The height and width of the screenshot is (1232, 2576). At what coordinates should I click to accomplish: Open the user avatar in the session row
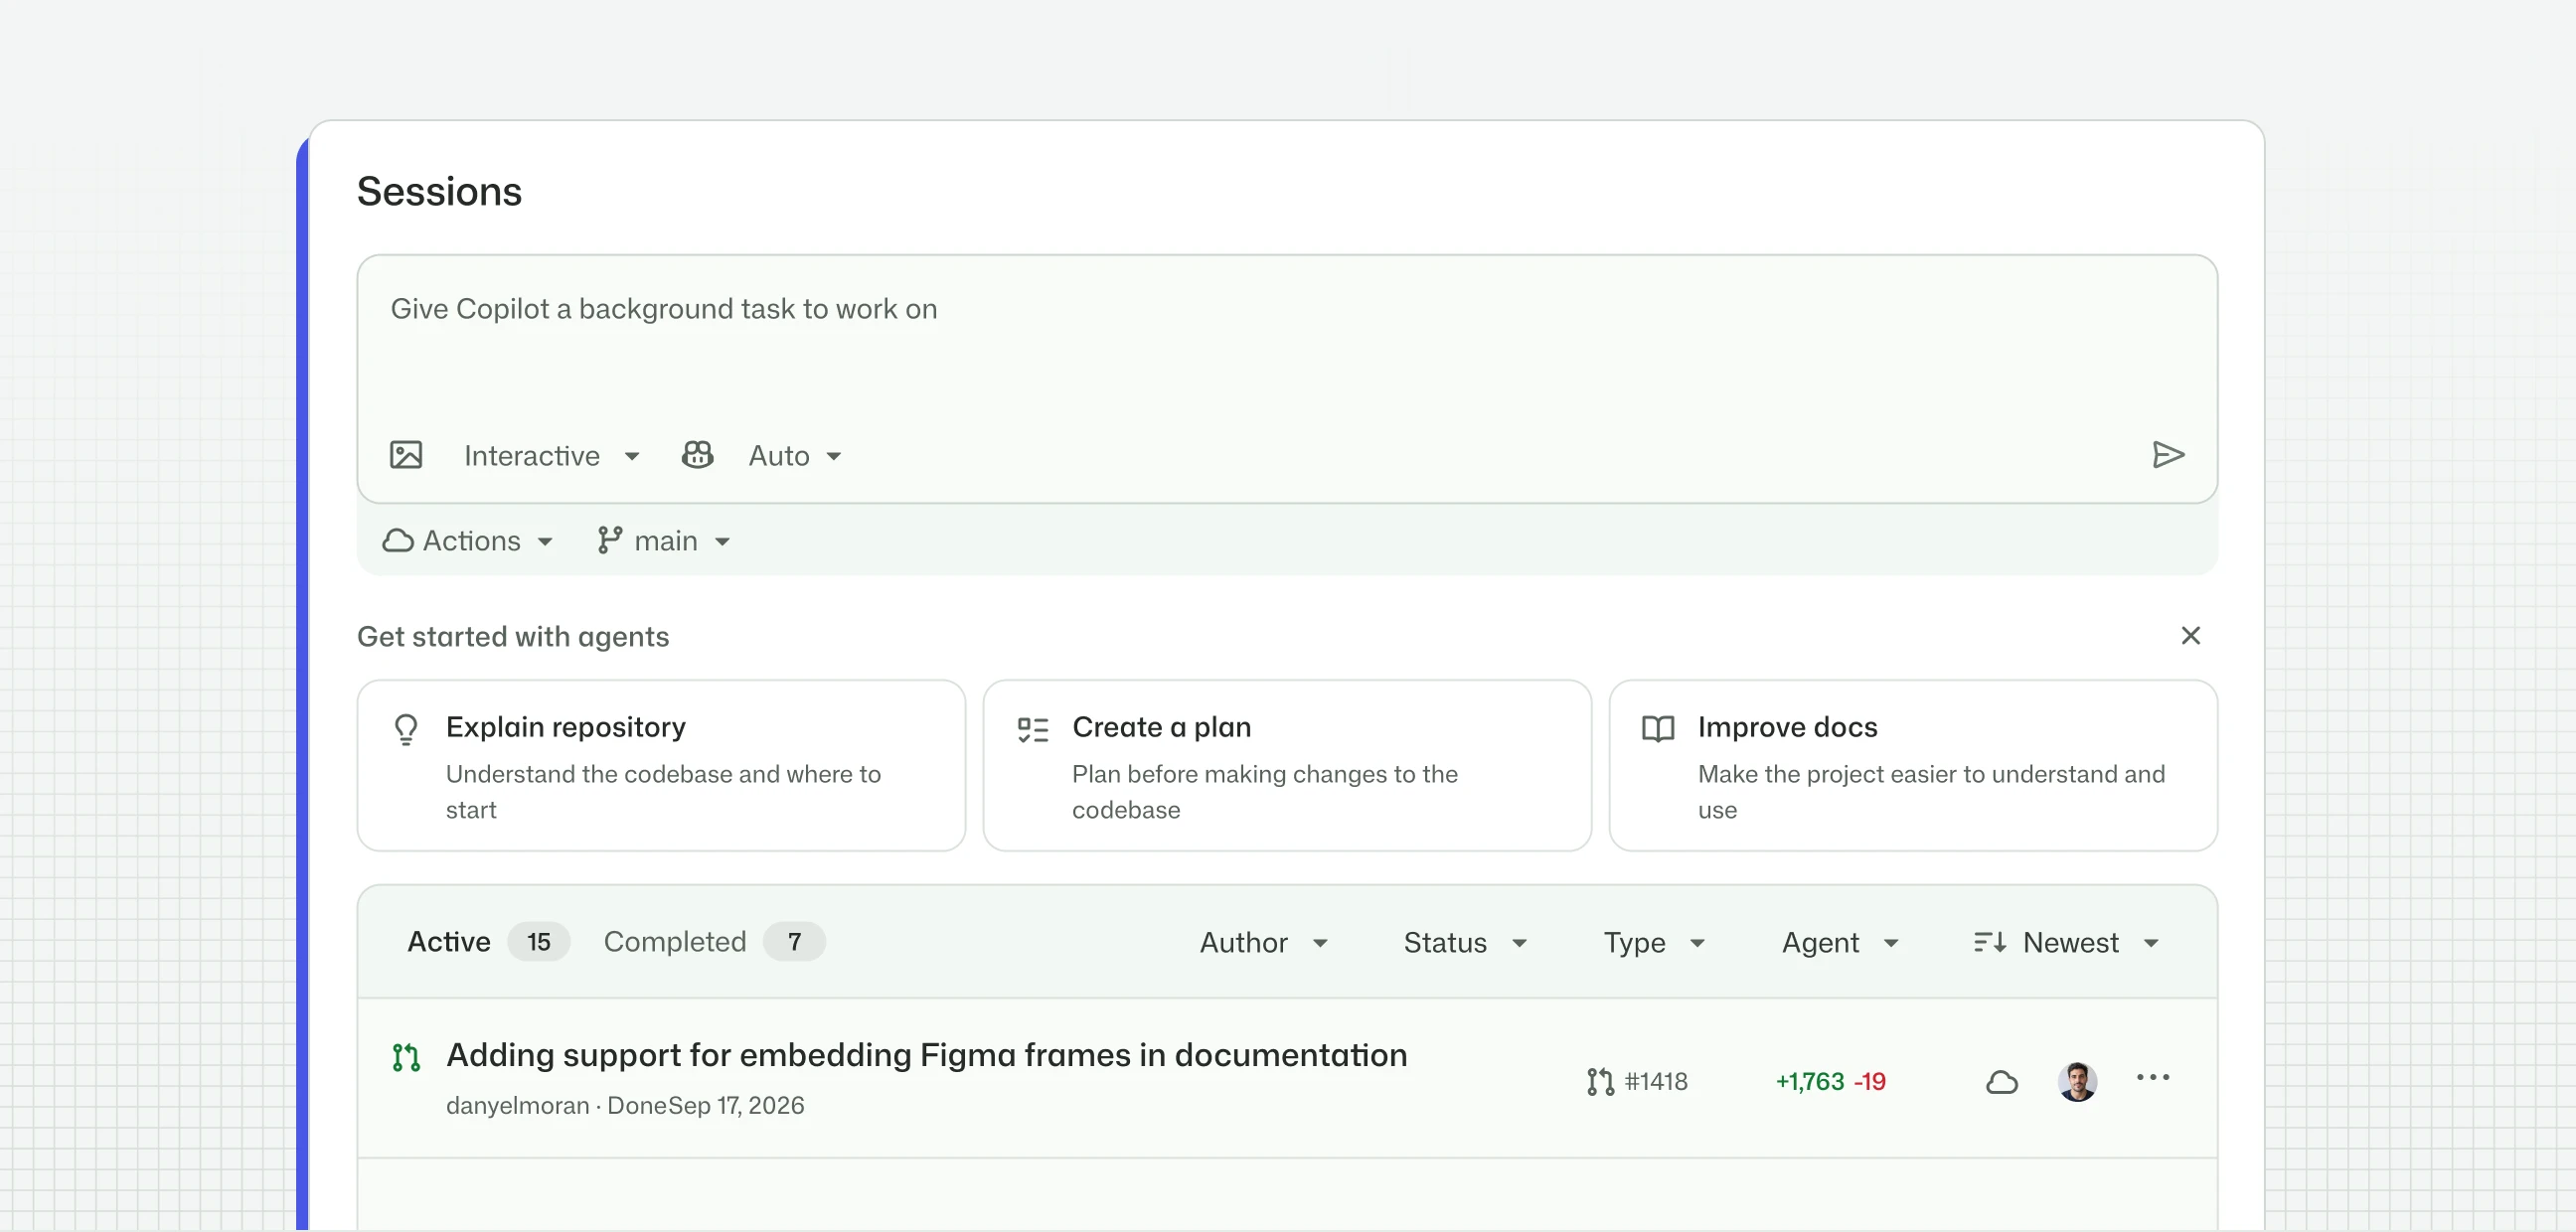coord(2077,1082)
